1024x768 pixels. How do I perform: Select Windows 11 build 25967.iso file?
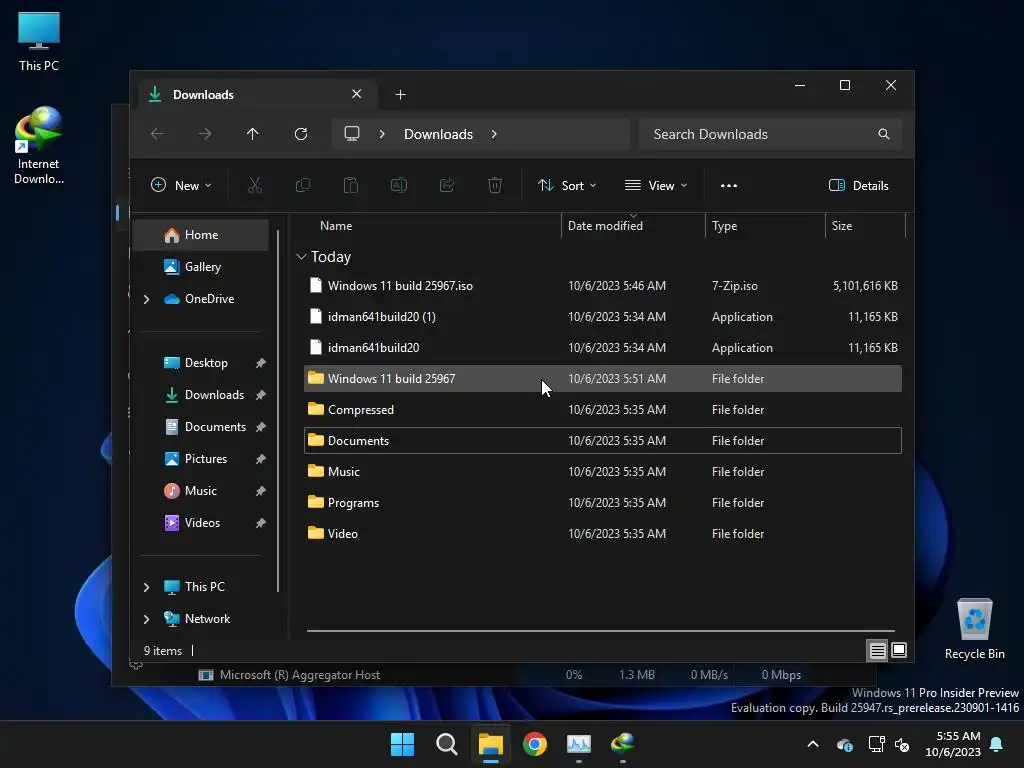click(603, 286)
